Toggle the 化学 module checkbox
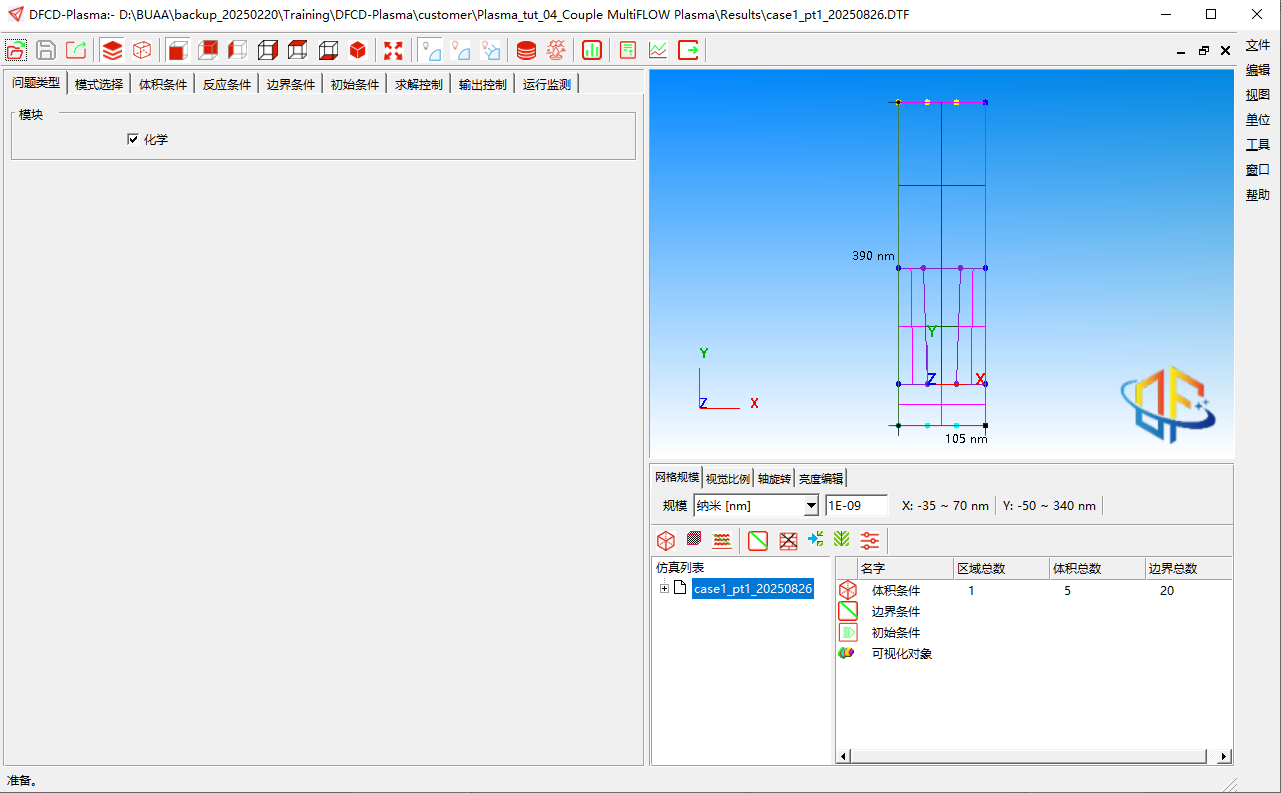This screenshot has width=1281, height=793. (x=133, y=139)
